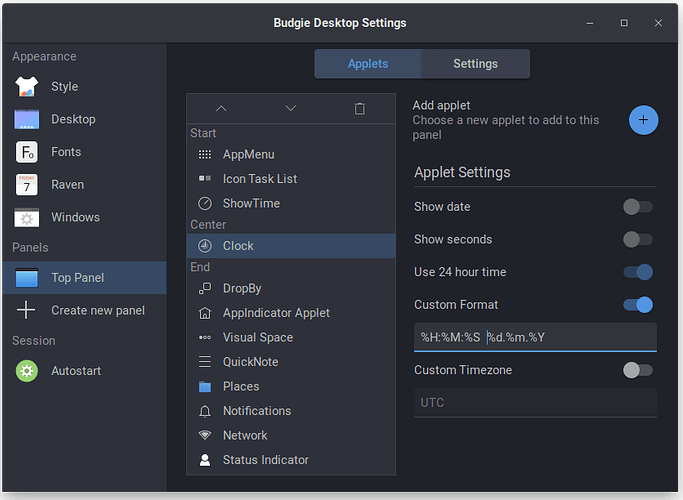Disable Use 24 hour time
Screen dimensions: 683x500
pyautogui.click(x=637, y=272)
